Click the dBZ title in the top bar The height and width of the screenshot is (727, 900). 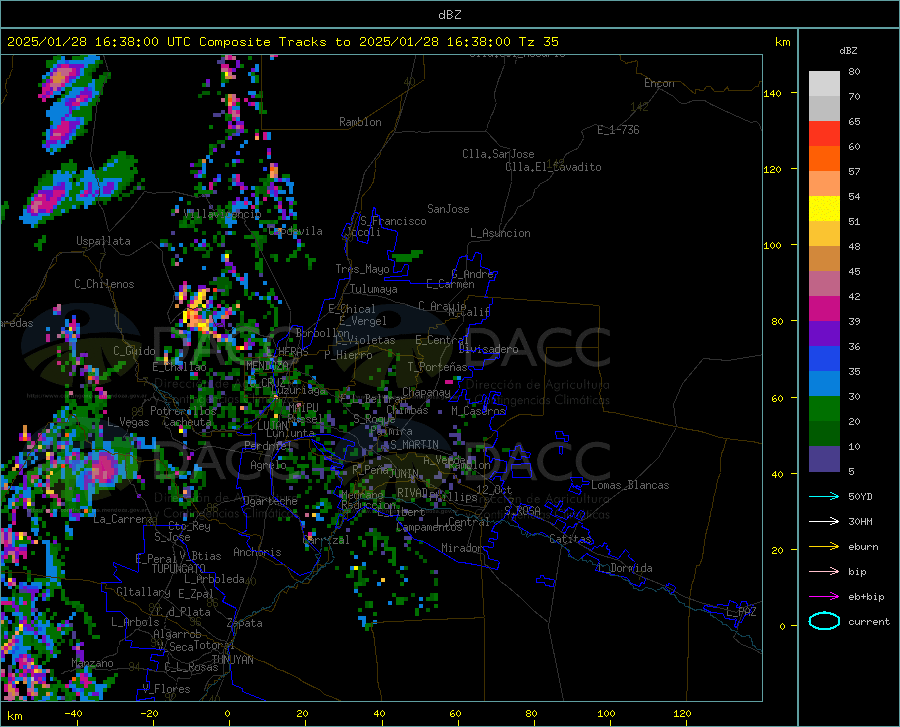click(449, 15)
